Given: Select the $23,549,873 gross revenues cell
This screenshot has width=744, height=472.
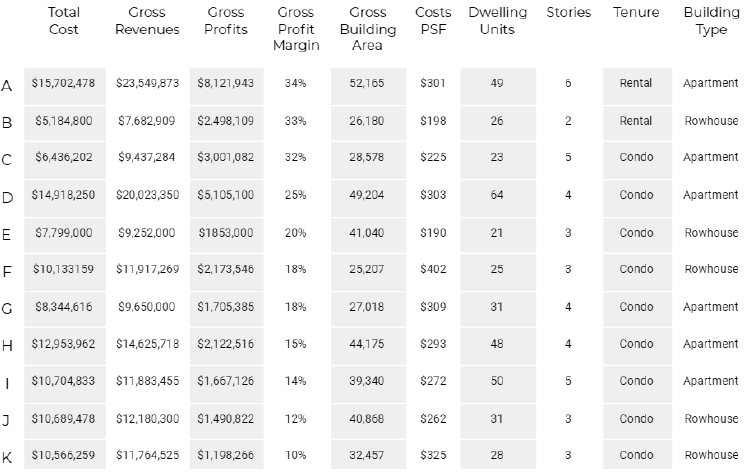Looking at the screenshot, I should click(x=148, y=83).
